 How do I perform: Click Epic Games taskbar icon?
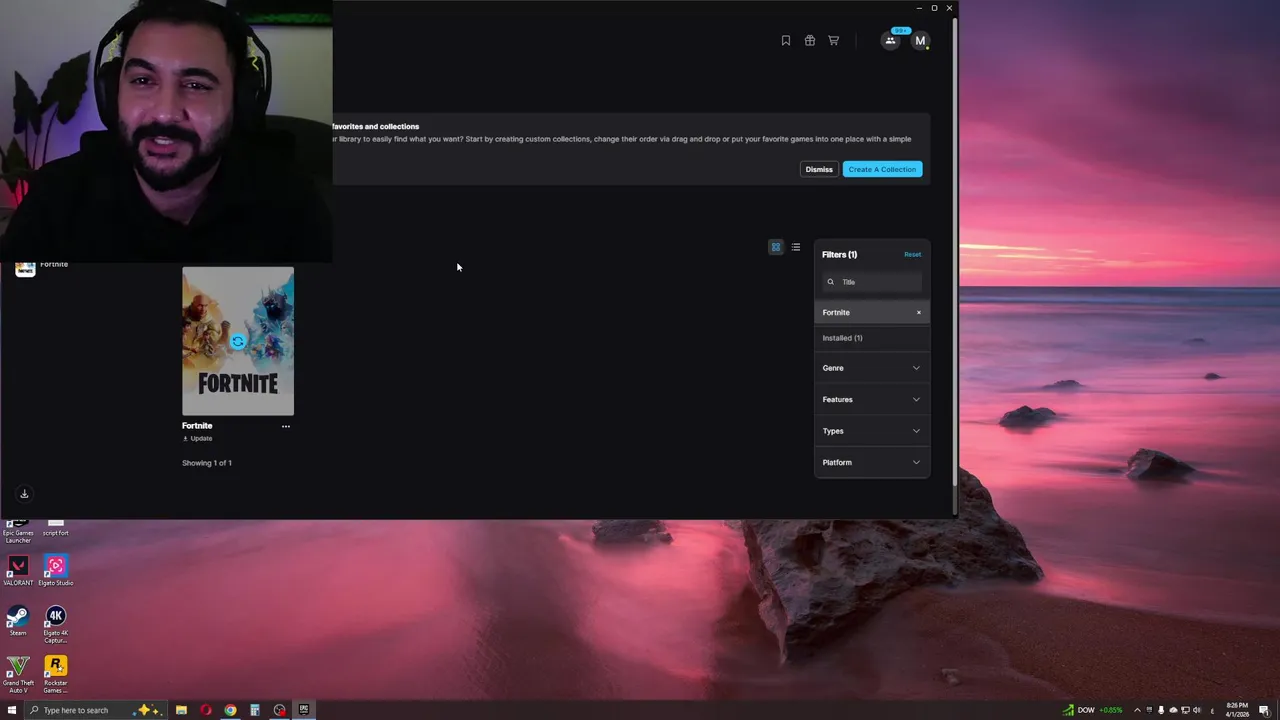pos(304,710)
